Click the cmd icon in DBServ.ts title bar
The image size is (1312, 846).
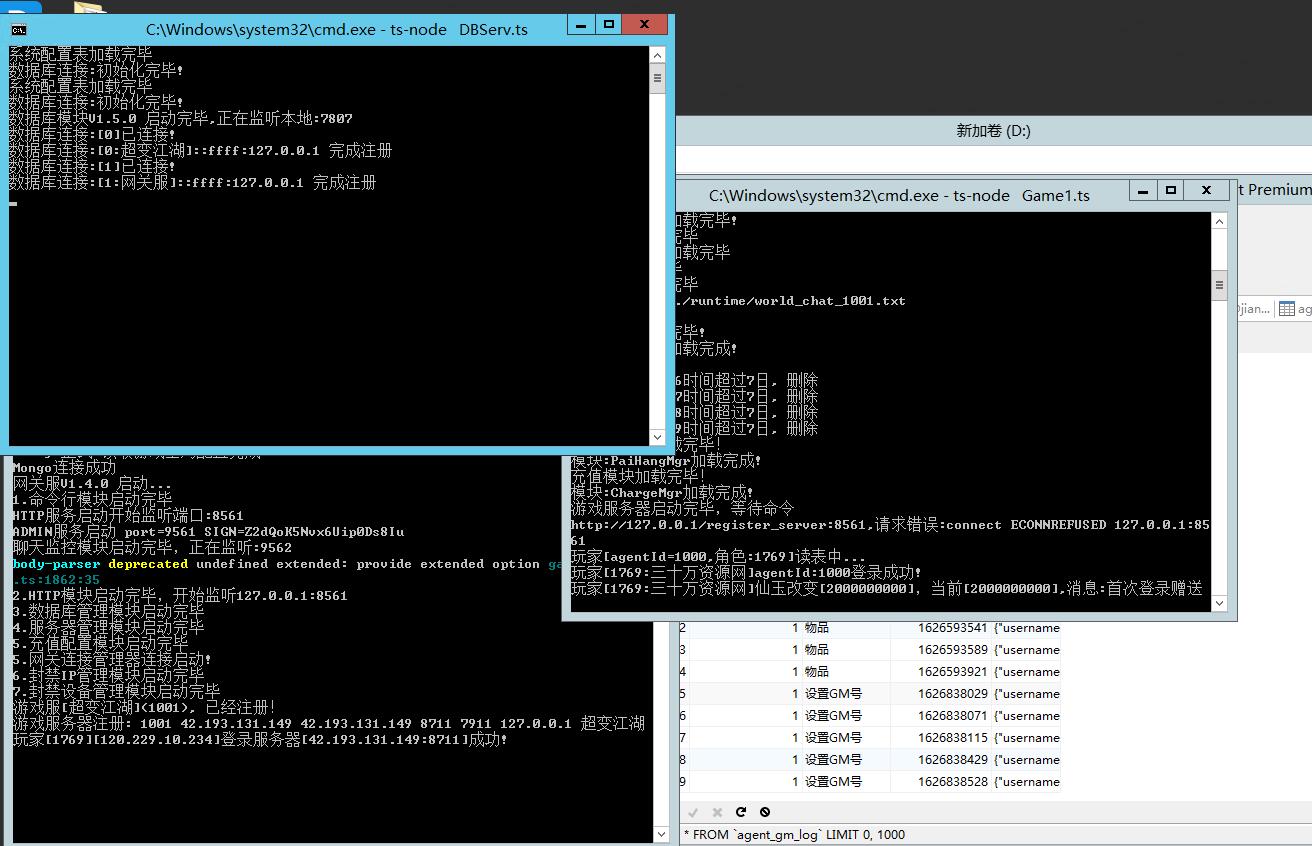click(19, 30)
